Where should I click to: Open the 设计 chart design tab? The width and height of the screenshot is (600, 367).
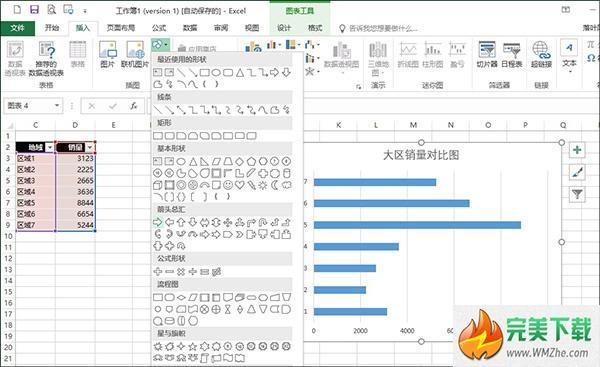[x=284, y=28]
